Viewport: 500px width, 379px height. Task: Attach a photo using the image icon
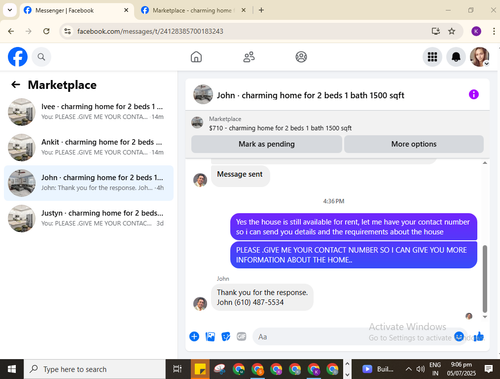[x=210, y=337]
